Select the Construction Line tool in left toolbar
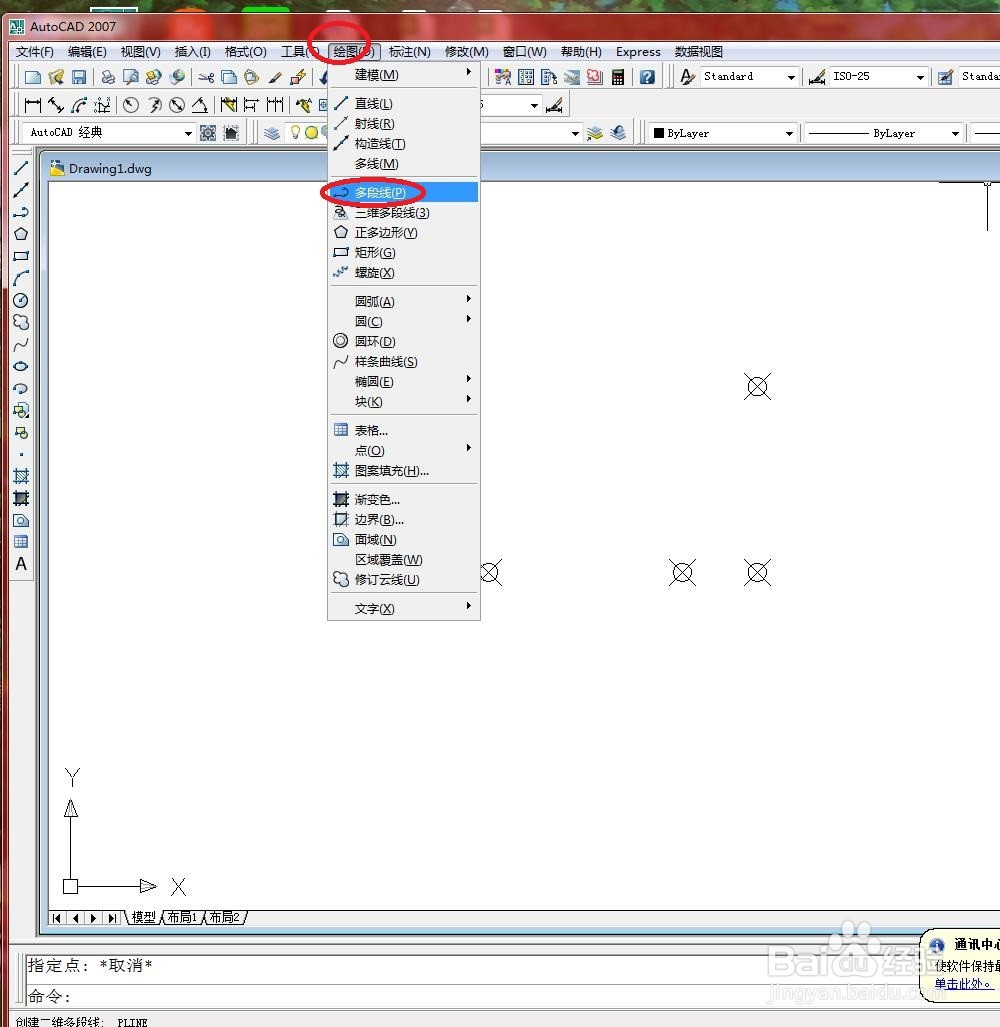This screenshot has width=1000, height=1027. tap(21, 190)
